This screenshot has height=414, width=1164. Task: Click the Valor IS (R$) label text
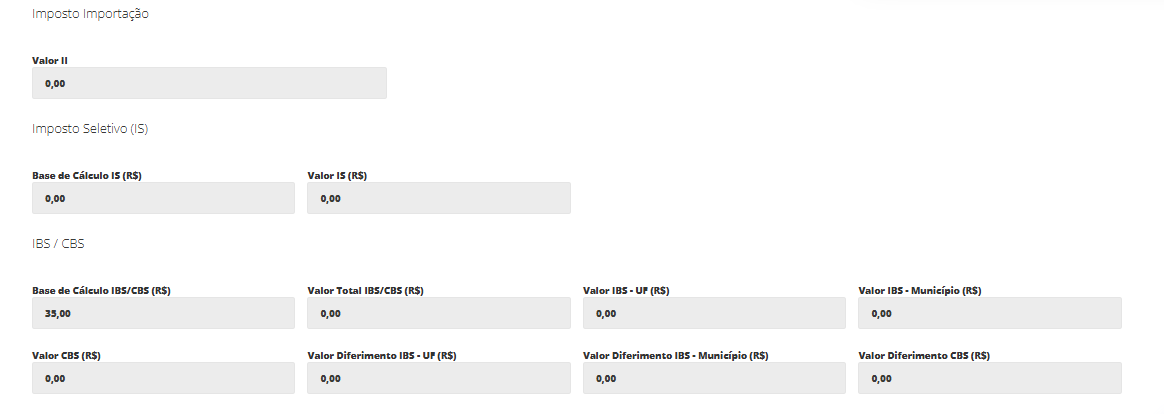coord(337,176)
